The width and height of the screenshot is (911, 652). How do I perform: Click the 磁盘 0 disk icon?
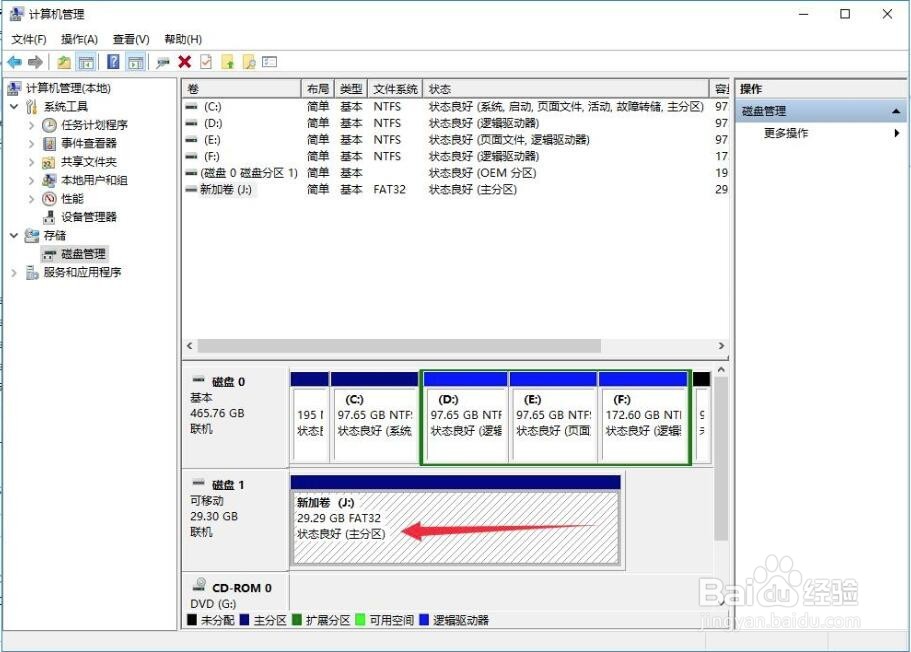(199, 380)
